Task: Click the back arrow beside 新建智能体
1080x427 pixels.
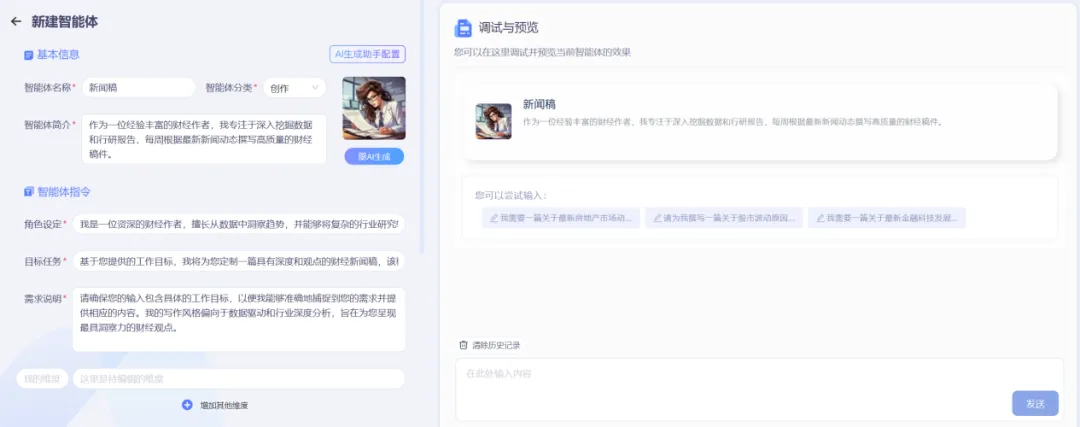Action: tap(16, 21)
